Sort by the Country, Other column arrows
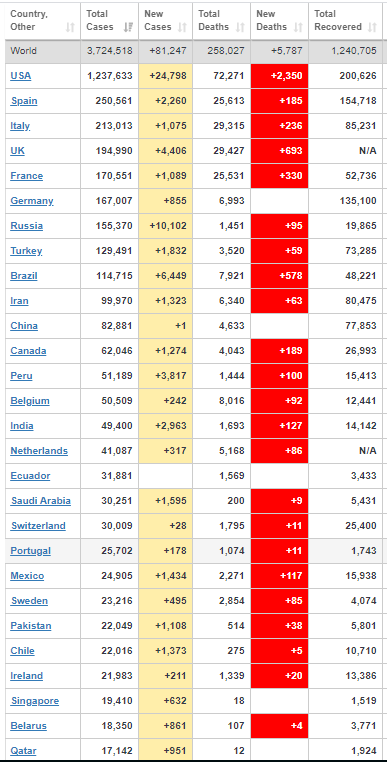This screenshot has height=762, width=387. point(70,27)
